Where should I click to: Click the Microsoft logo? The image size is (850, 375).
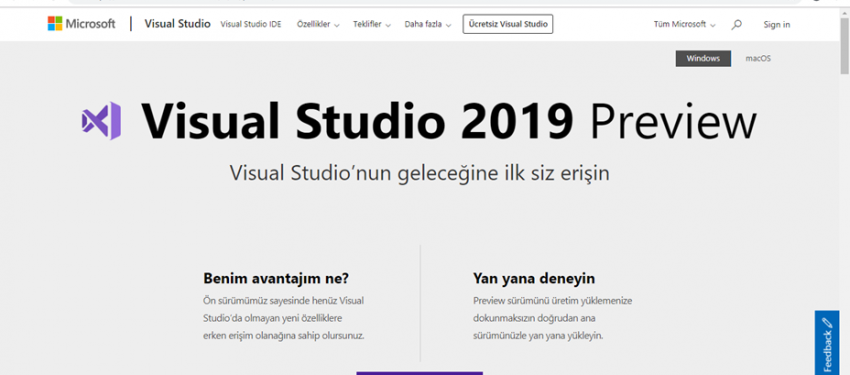81,24
